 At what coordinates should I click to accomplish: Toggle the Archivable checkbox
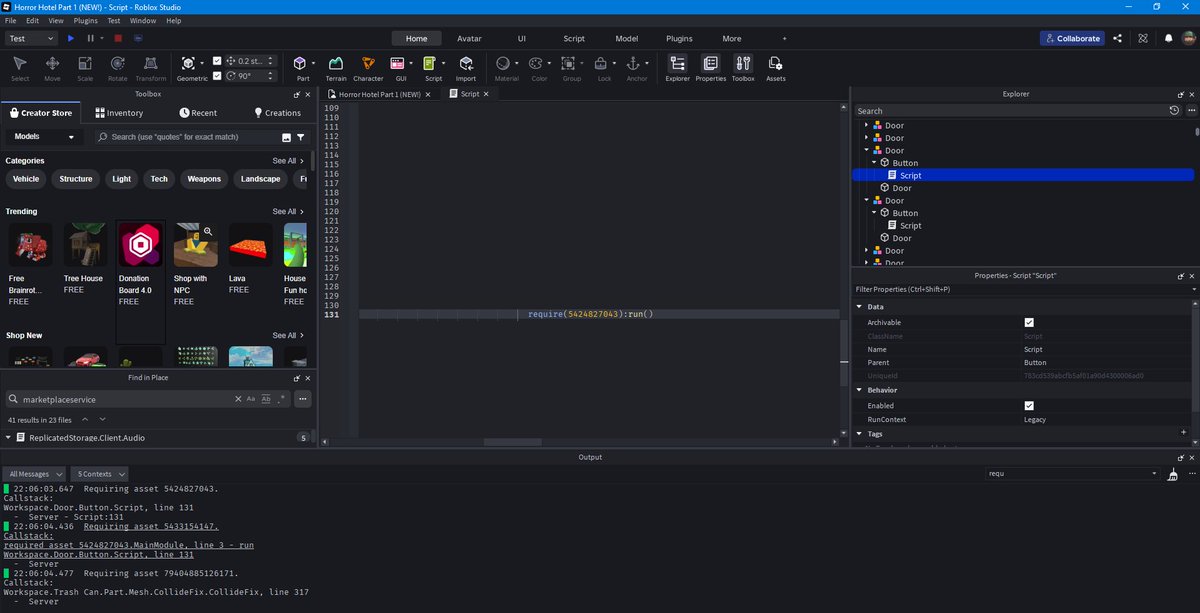tap(1029, 322)
